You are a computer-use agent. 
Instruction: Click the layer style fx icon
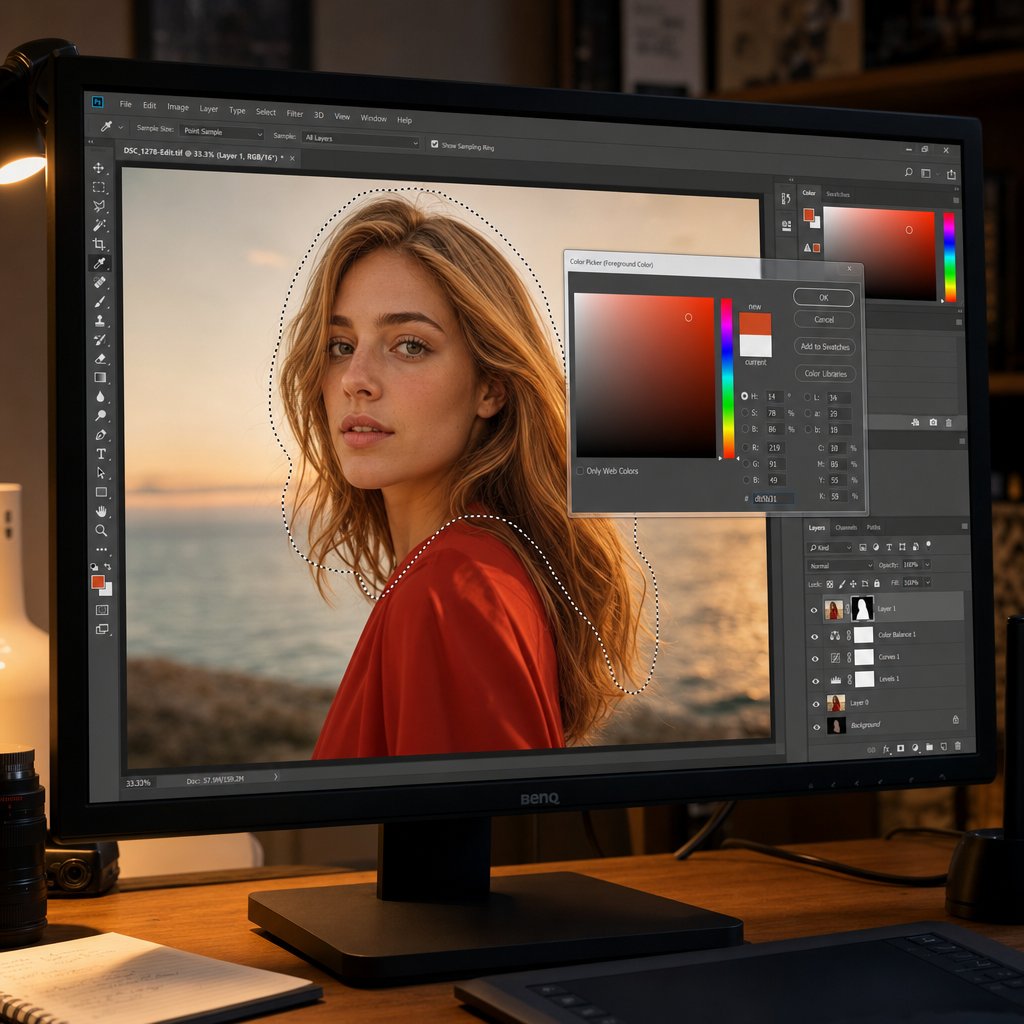click(x=886, y=749)
